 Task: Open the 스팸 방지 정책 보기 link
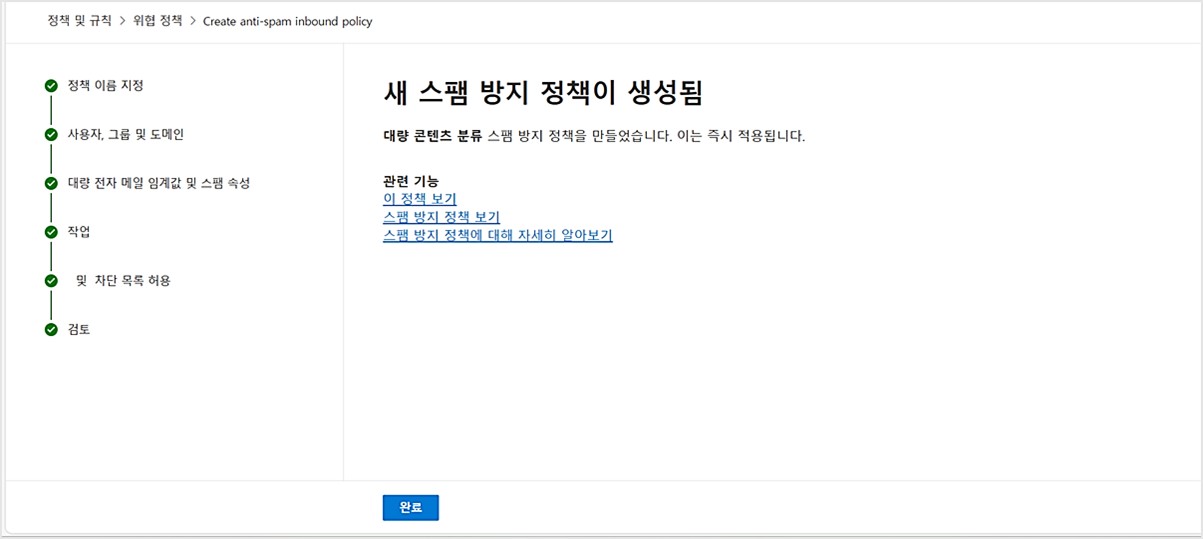pos(441,217)
